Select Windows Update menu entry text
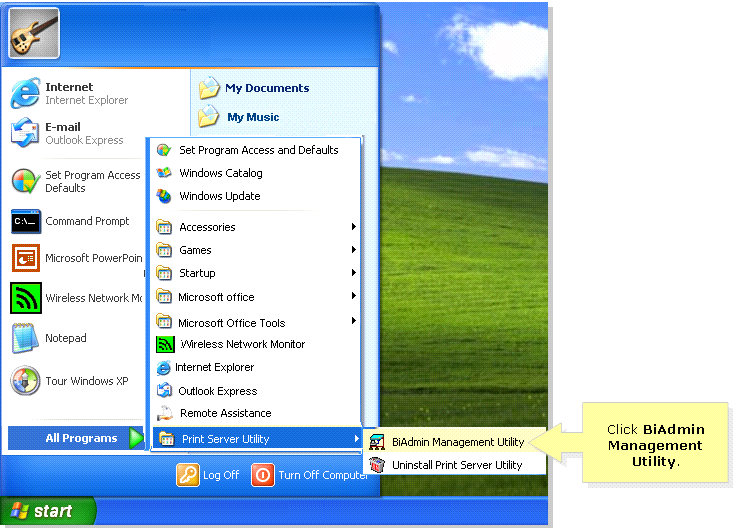This screenshot has height=528, width=735. click(220, 196)
